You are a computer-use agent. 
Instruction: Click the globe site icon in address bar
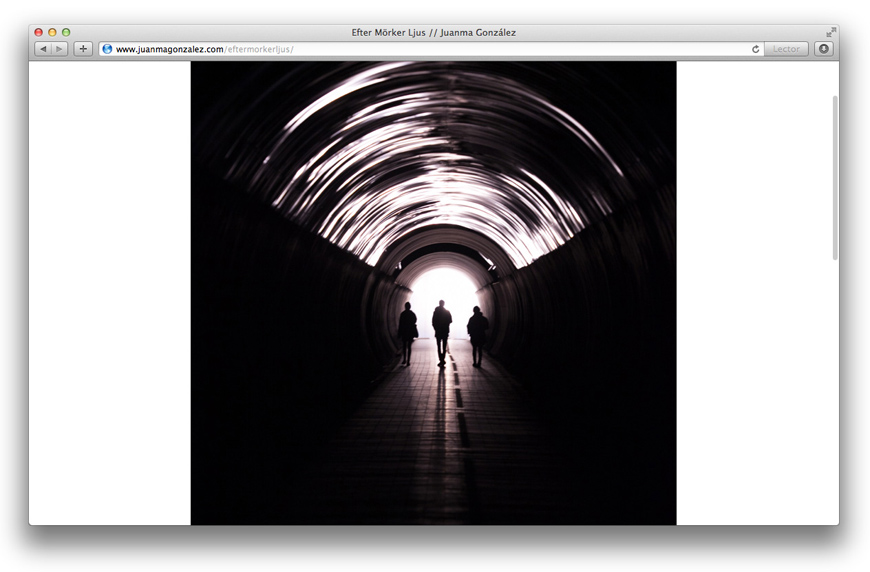[107, 49]
